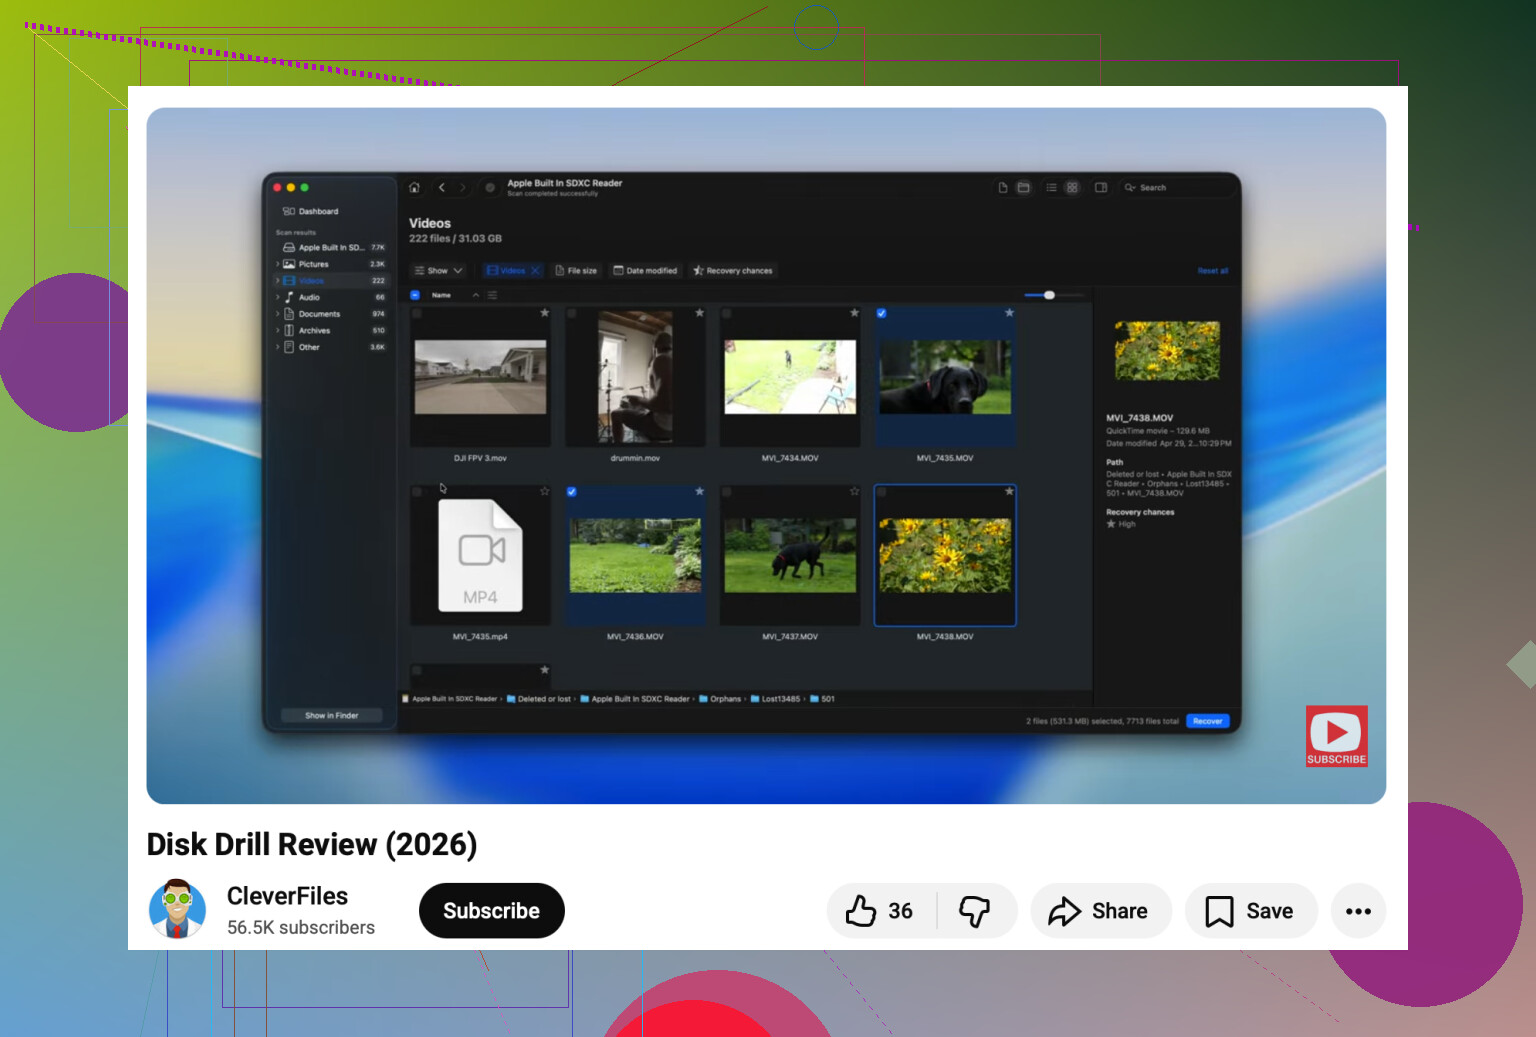Viewport: 1536px width, 1037px height.
Task: Open the File size filter
Action: [576, 271]
